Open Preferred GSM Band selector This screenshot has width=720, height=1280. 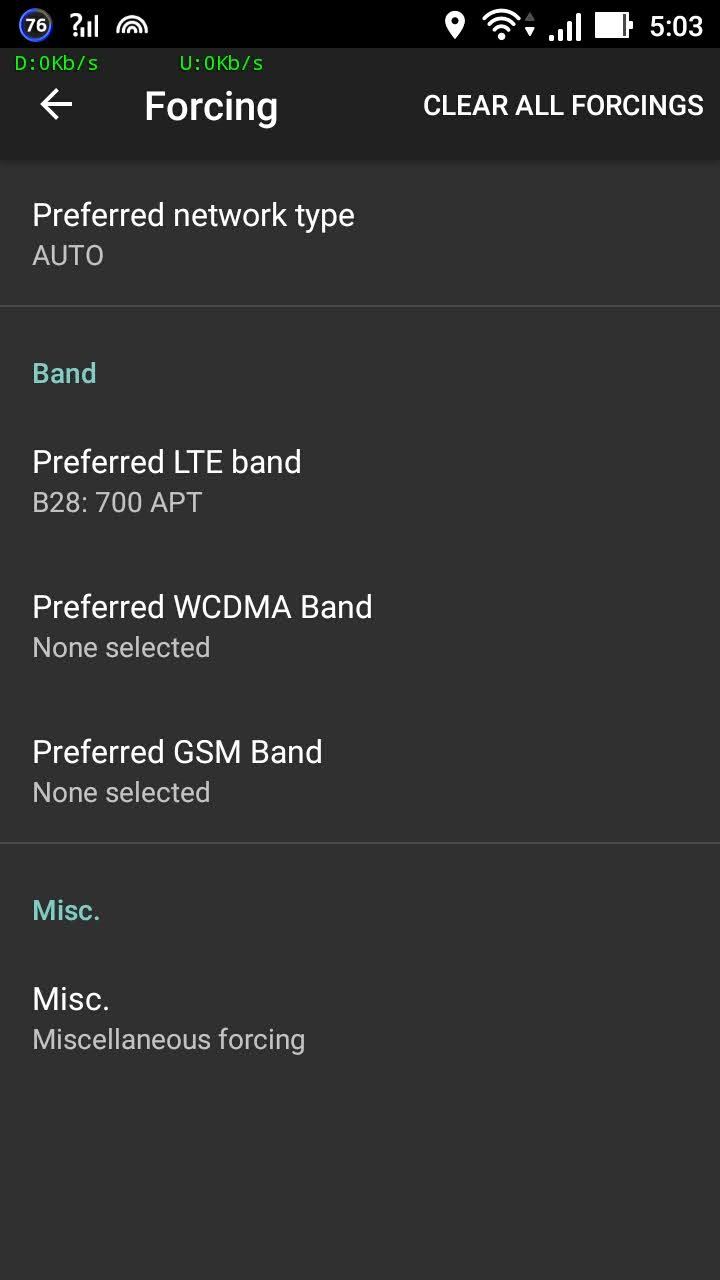pyautogui.click(x=360, y=771)
